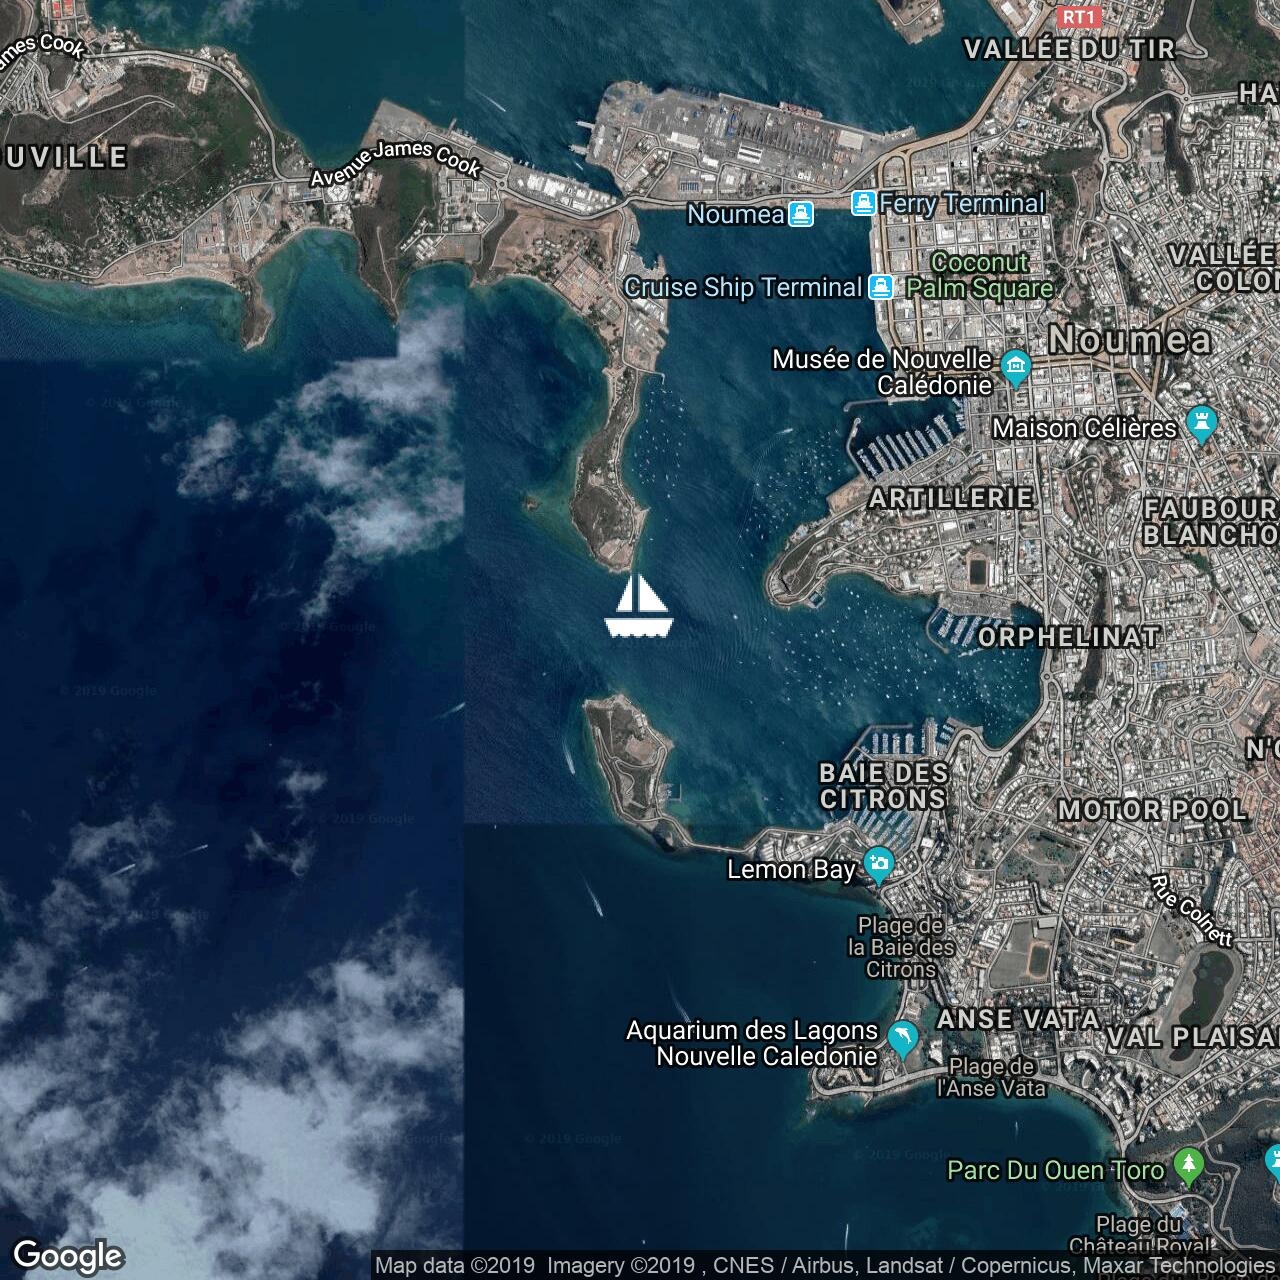
Task: Select the Cruise Ship Terminal ferry icon
Action: [x=880, y=287]
